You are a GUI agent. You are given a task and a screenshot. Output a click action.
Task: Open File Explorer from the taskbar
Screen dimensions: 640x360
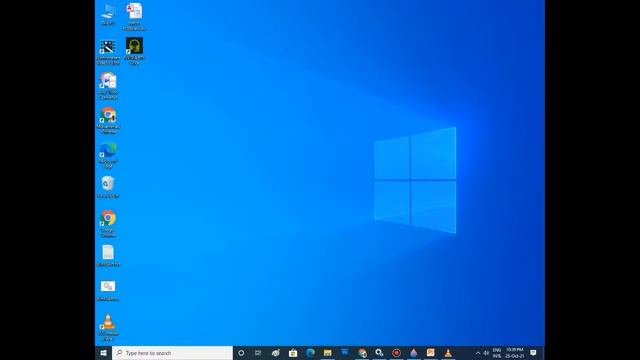[327, 353]
